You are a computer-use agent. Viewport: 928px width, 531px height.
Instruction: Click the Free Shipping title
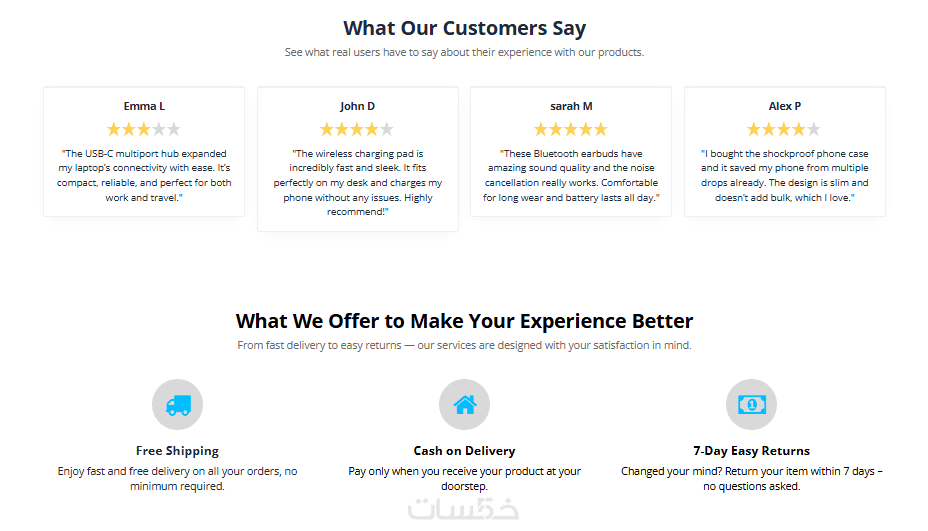pos(177,451)
